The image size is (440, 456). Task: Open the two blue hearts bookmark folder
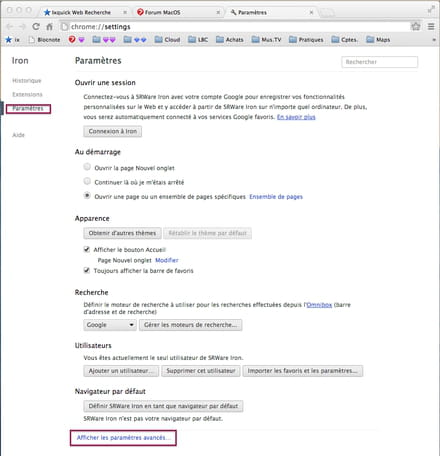(x=135, y=40)
